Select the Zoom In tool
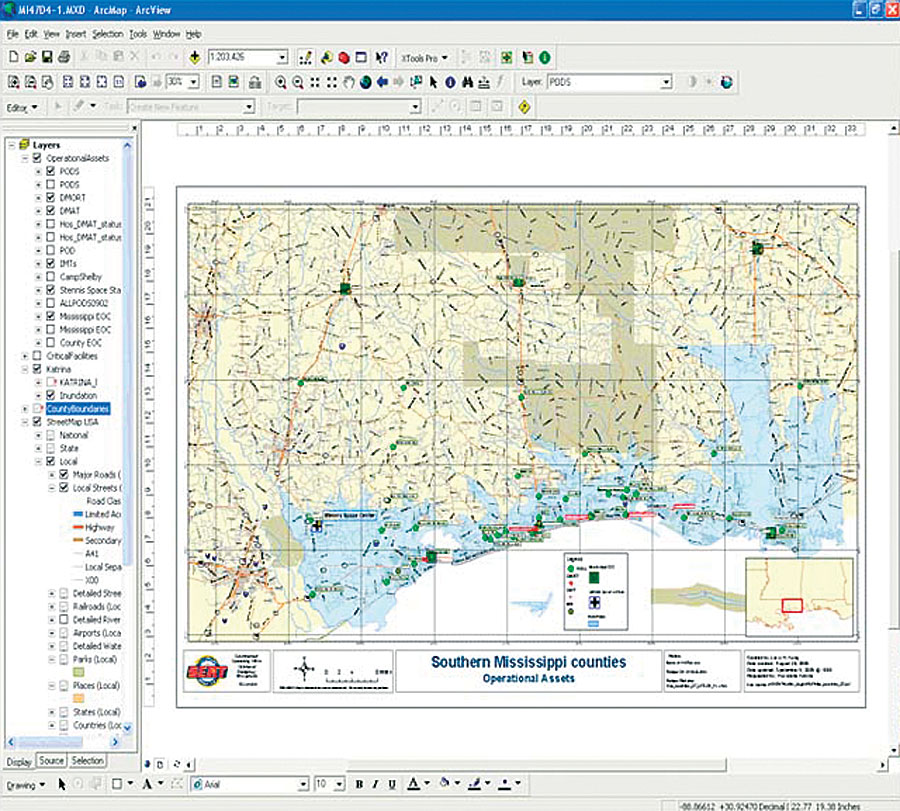Screen dimensions: 900x811 pos(281,82)
